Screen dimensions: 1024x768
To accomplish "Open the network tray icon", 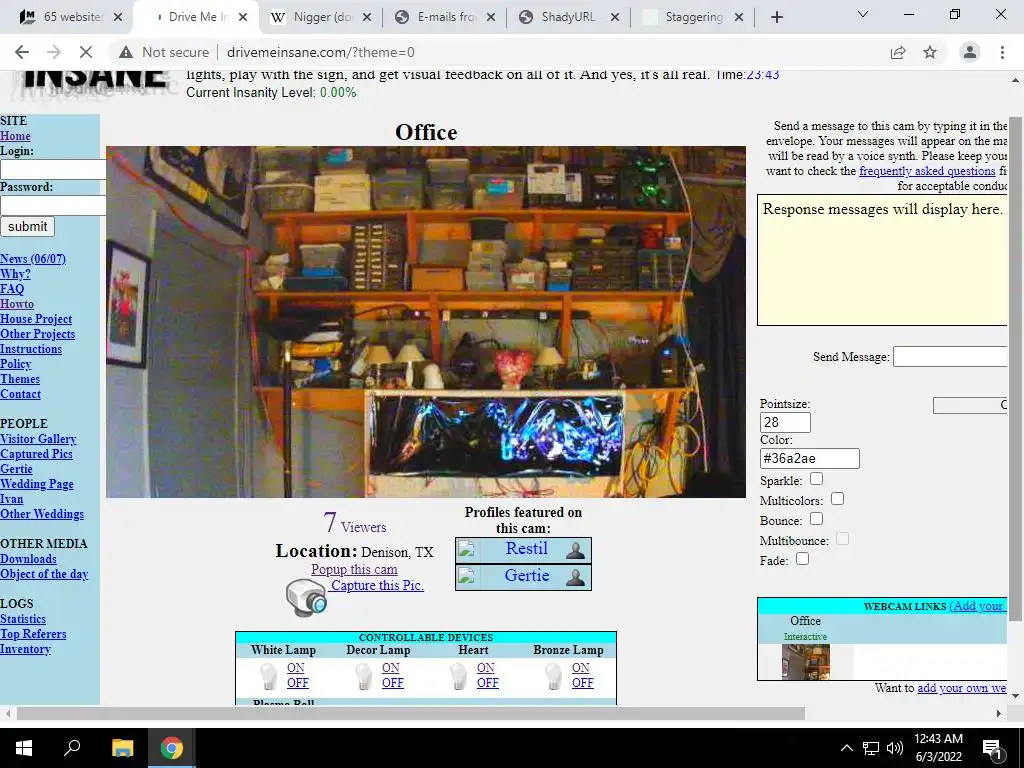I will [871, 748].
